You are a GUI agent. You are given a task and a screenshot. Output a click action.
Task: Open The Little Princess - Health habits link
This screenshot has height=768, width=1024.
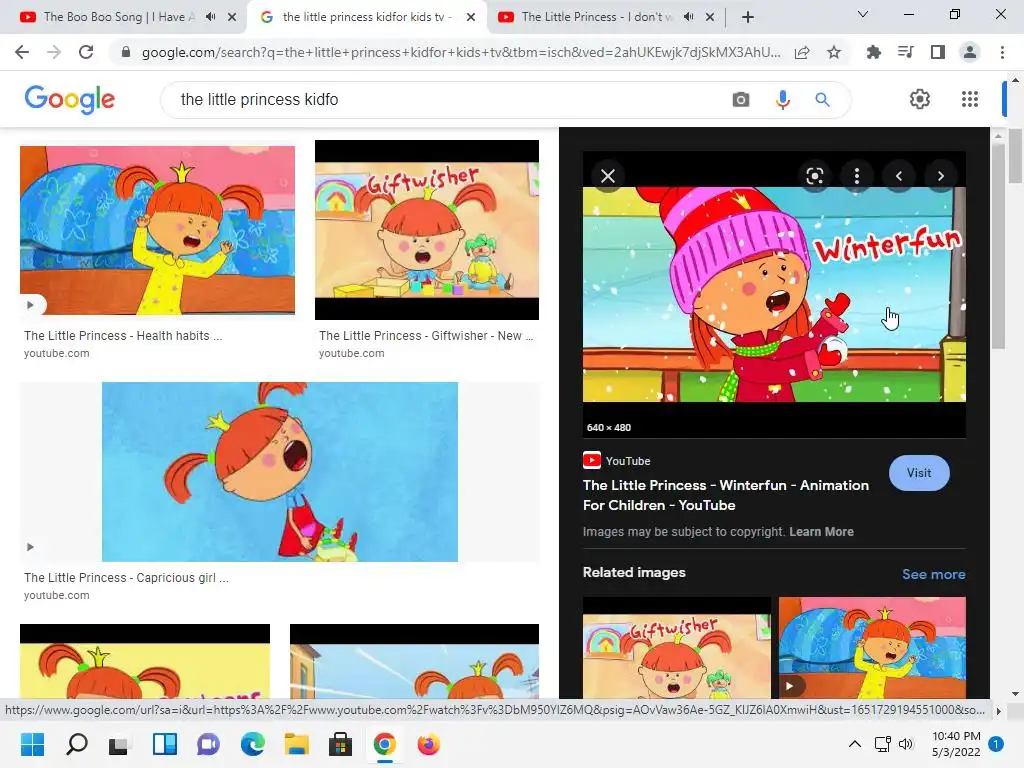(123, 336)
